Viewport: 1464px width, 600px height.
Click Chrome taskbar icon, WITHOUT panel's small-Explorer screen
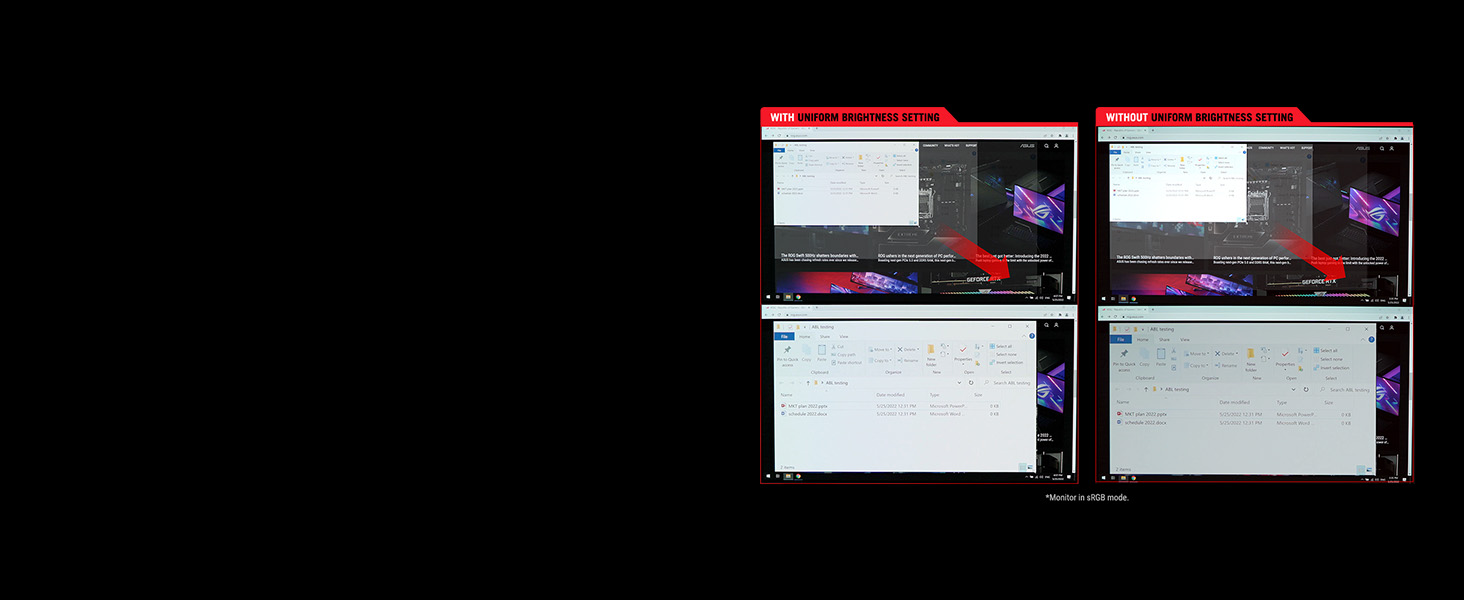1133,298
